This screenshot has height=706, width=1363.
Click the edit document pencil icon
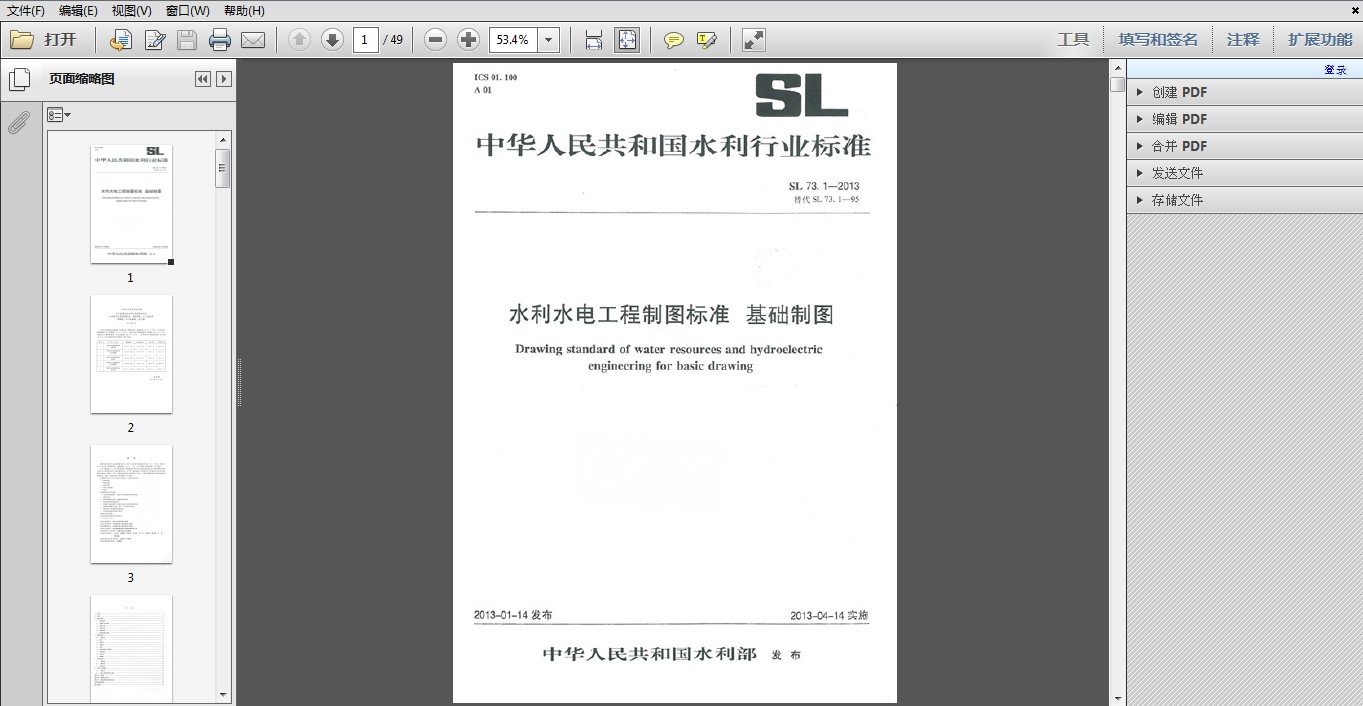tap(154, 40)
